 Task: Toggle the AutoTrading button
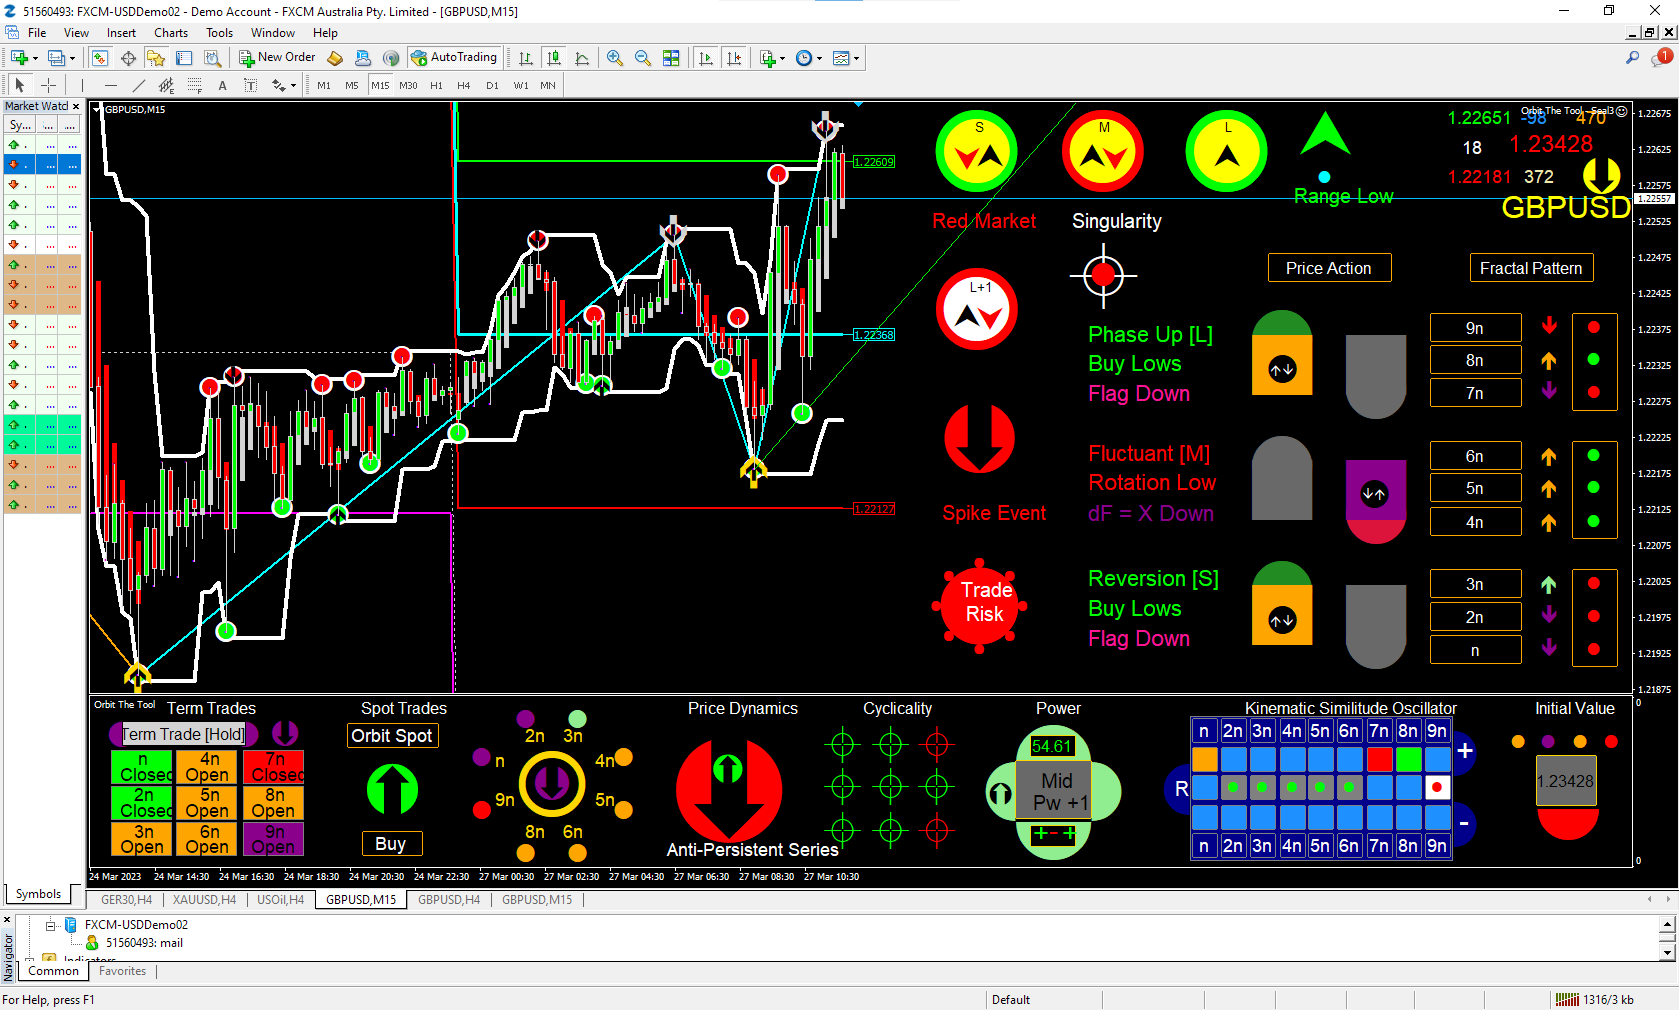(x=454, y=58)
